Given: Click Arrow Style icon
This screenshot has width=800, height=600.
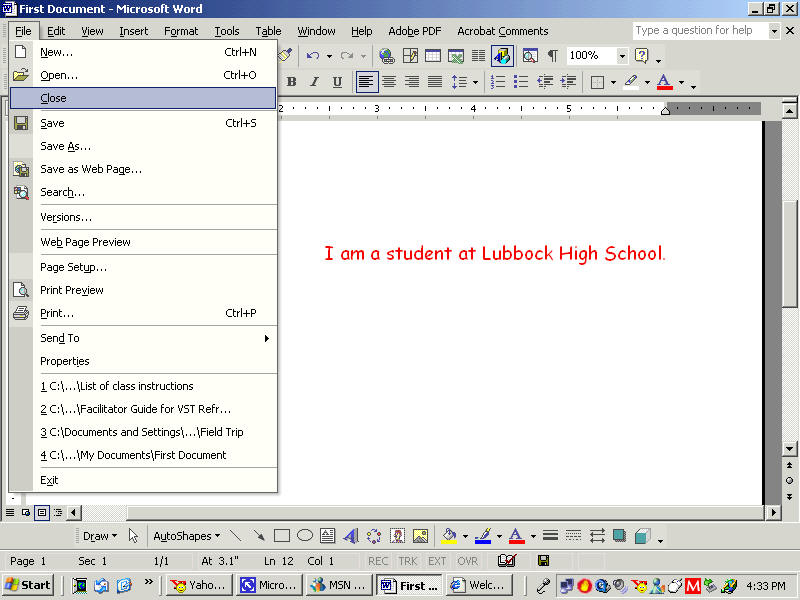Looking at the screenshot, I should coord(596,536).
